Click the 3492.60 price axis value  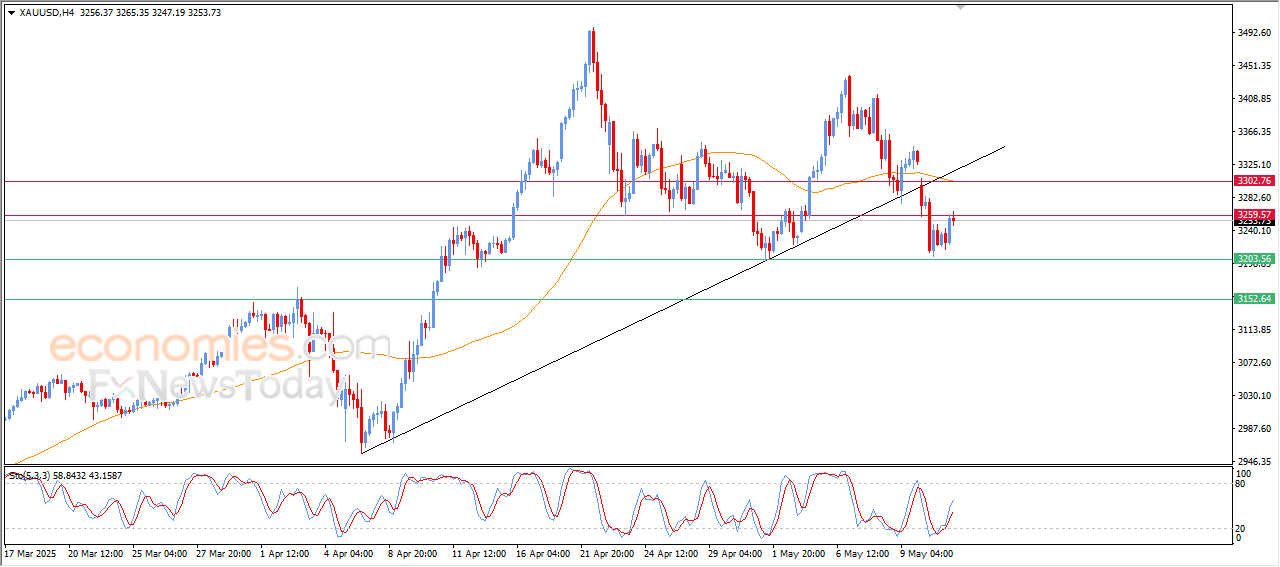click(x=1255, y=32)
